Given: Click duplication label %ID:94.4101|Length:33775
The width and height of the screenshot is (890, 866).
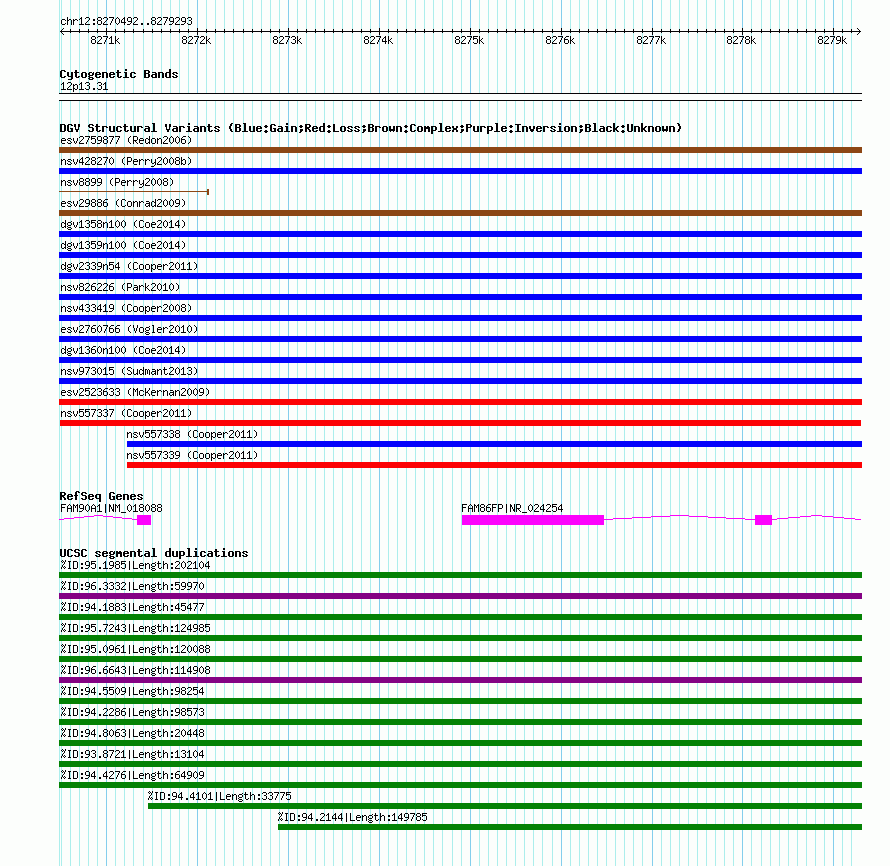Looking at the screenshot, I should (x=220, y=796).
